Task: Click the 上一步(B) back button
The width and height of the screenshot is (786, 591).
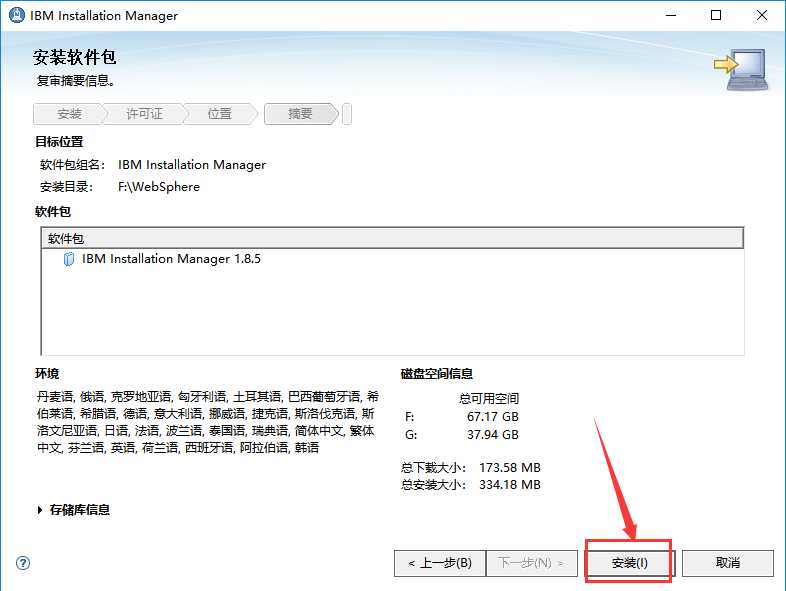Action: [440, 563]
